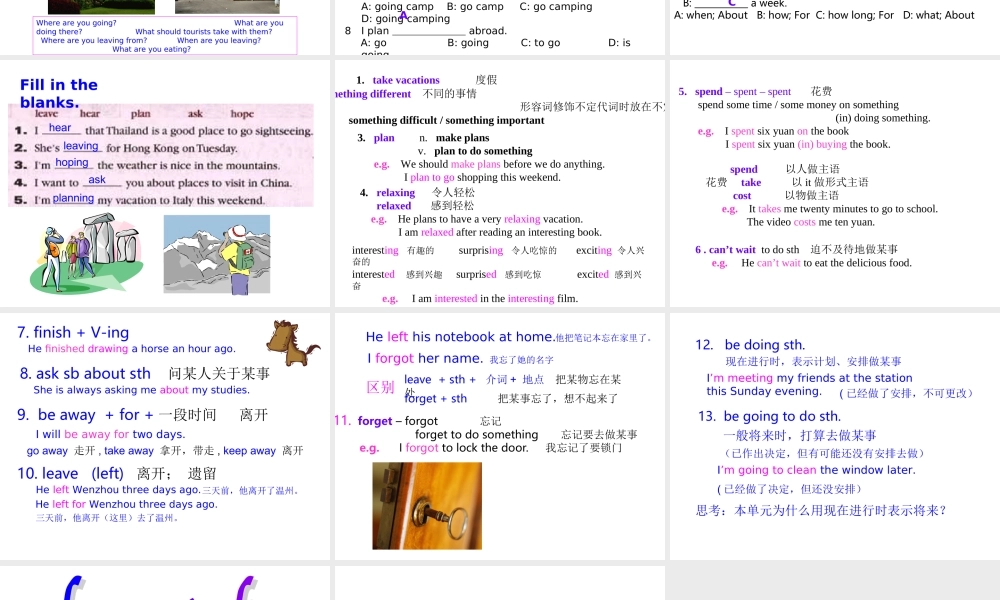Click 'I will be away for two days.' sentence
Screen dimensions: 1000x600
[x=110, y=434]
